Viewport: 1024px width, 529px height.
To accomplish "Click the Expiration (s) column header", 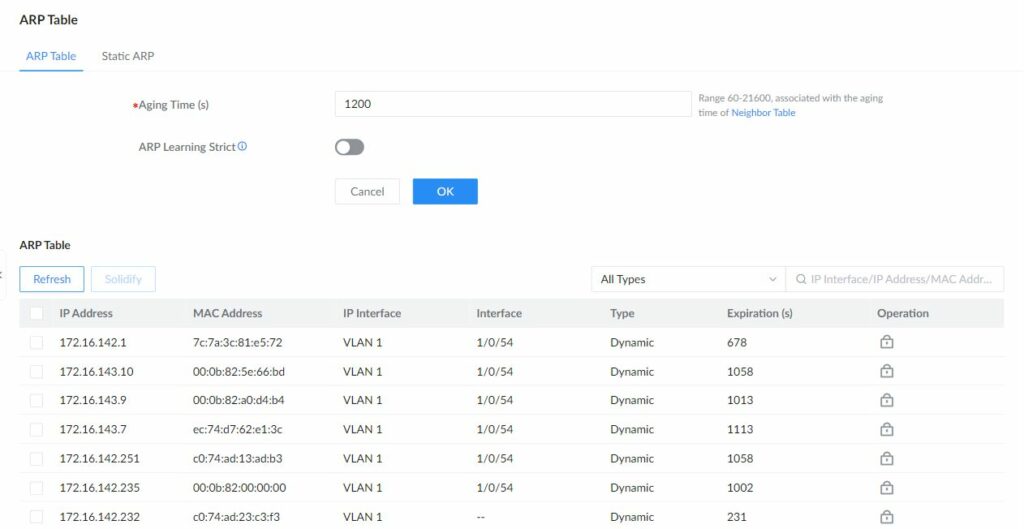I will click(x=760, y=313).
